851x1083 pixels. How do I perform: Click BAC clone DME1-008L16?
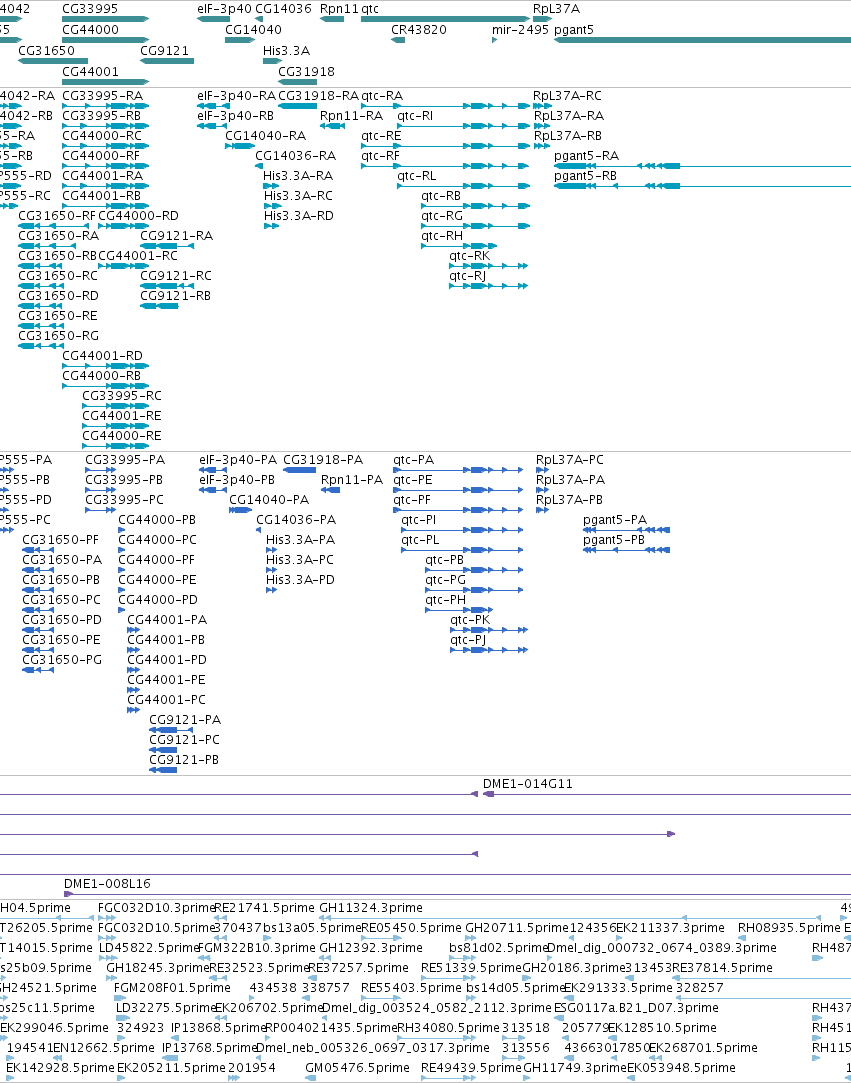pos(107,883)
